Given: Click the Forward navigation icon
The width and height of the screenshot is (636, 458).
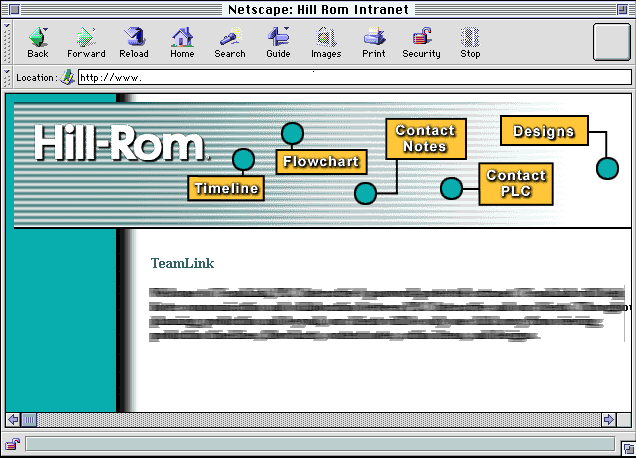Looking at the screenshot, I should 86,42.
